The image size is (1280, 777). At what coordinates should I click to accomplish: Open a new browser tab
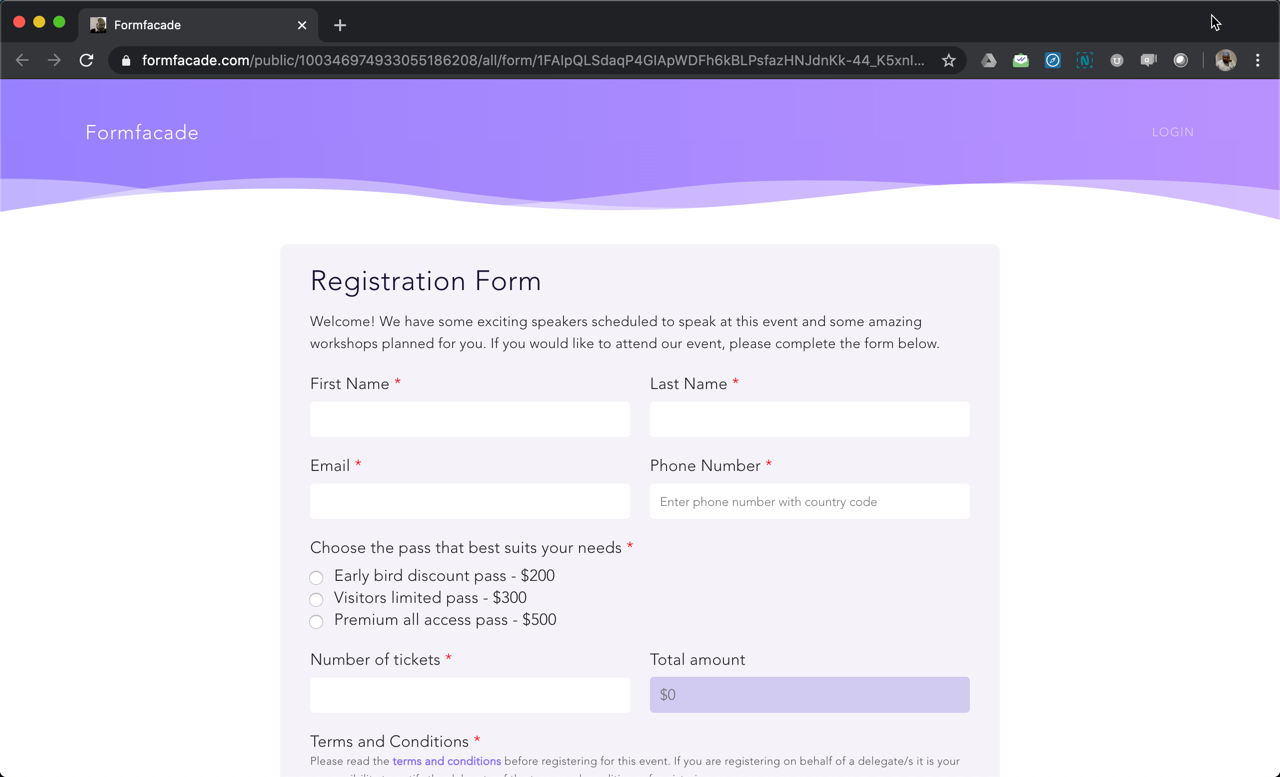point(340,25)
